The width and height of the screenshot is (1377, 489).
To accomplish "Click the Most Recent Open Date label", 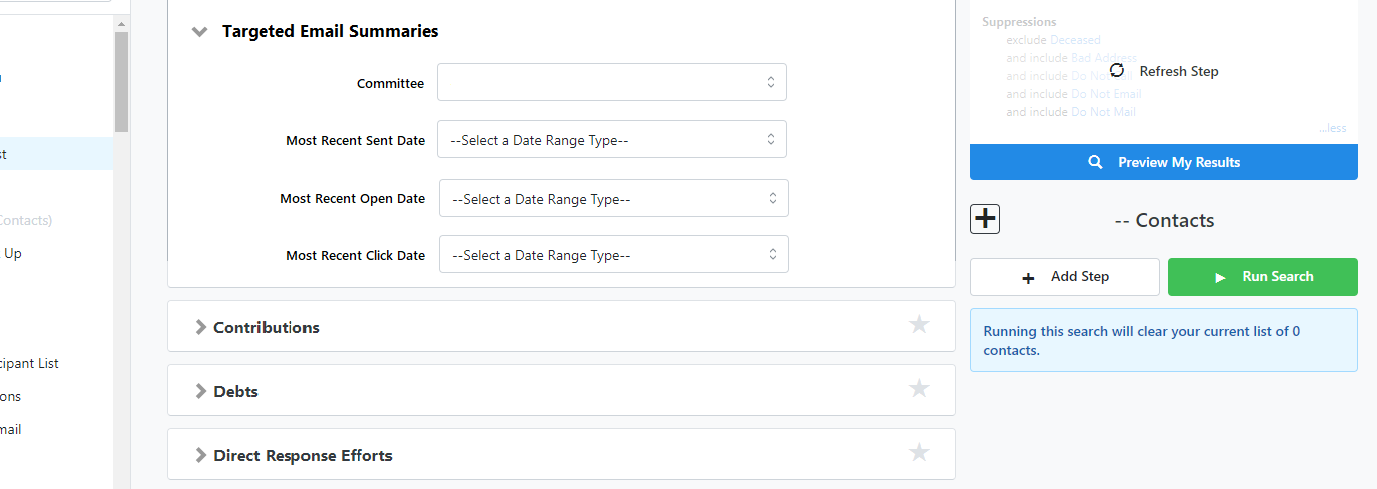I will [353, 198].
